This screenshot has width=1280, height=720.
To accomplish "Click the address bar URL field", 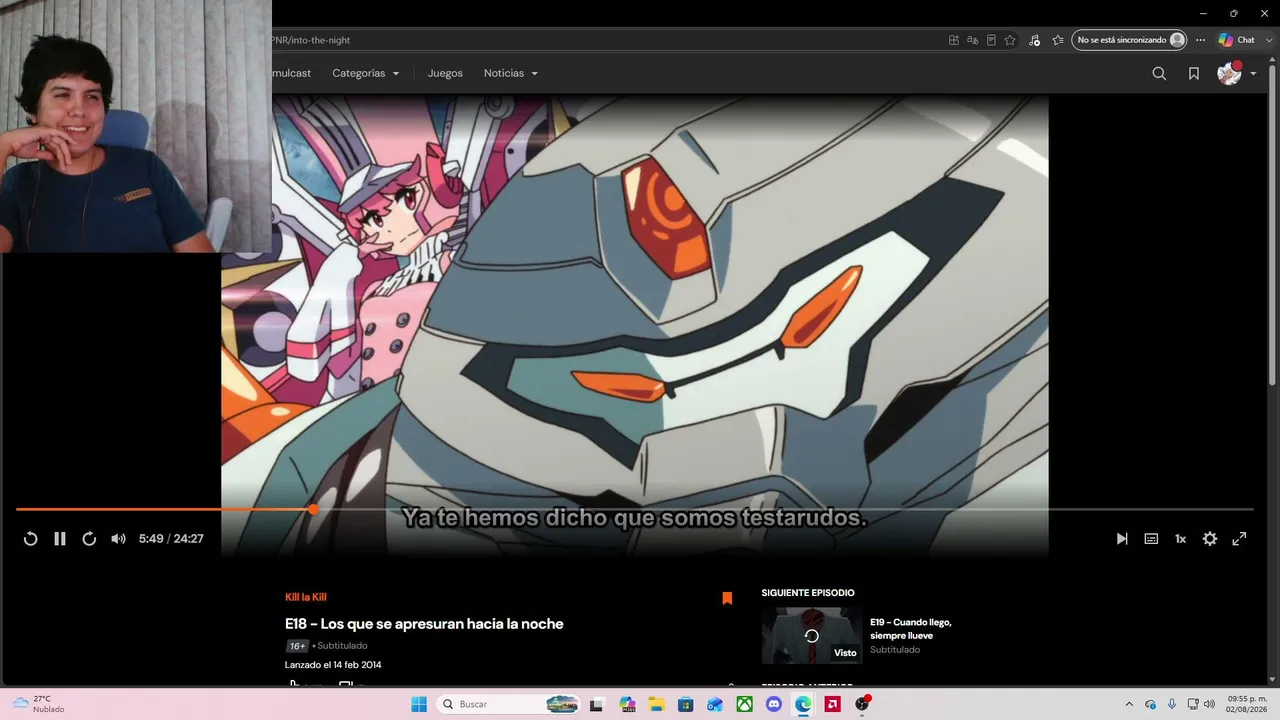I will tap(605, 40).
